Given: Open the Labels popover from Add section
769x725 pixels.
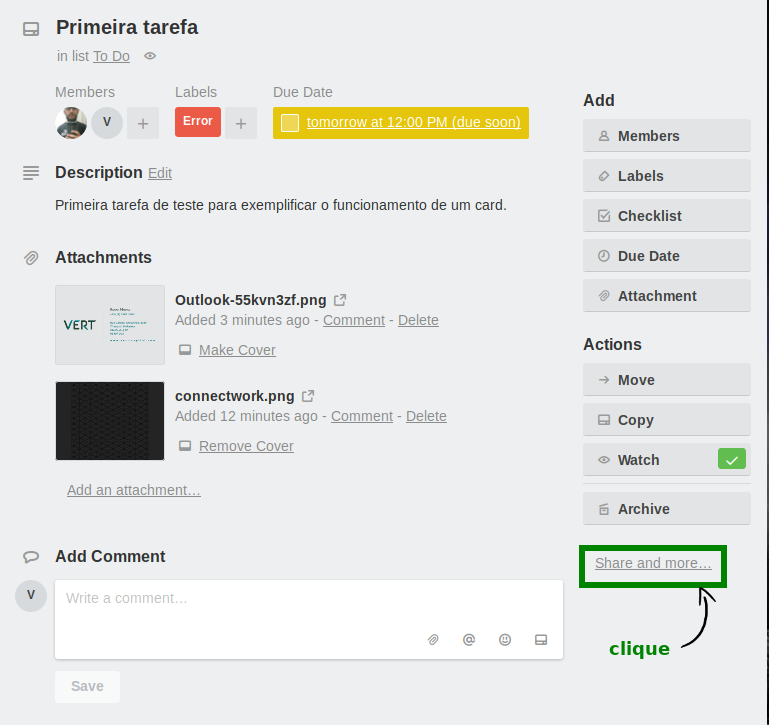Looking at the screenshot, I should [666, 176].
